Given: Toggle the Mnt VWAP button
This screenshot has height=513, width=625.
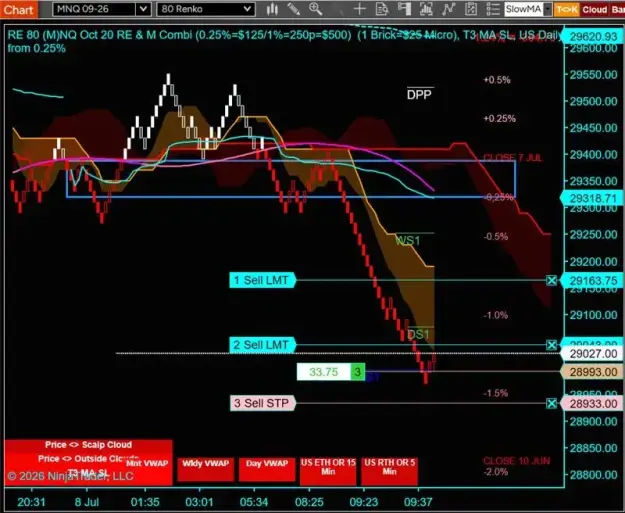Looking at the screenshot, I should tap(147, 463).
